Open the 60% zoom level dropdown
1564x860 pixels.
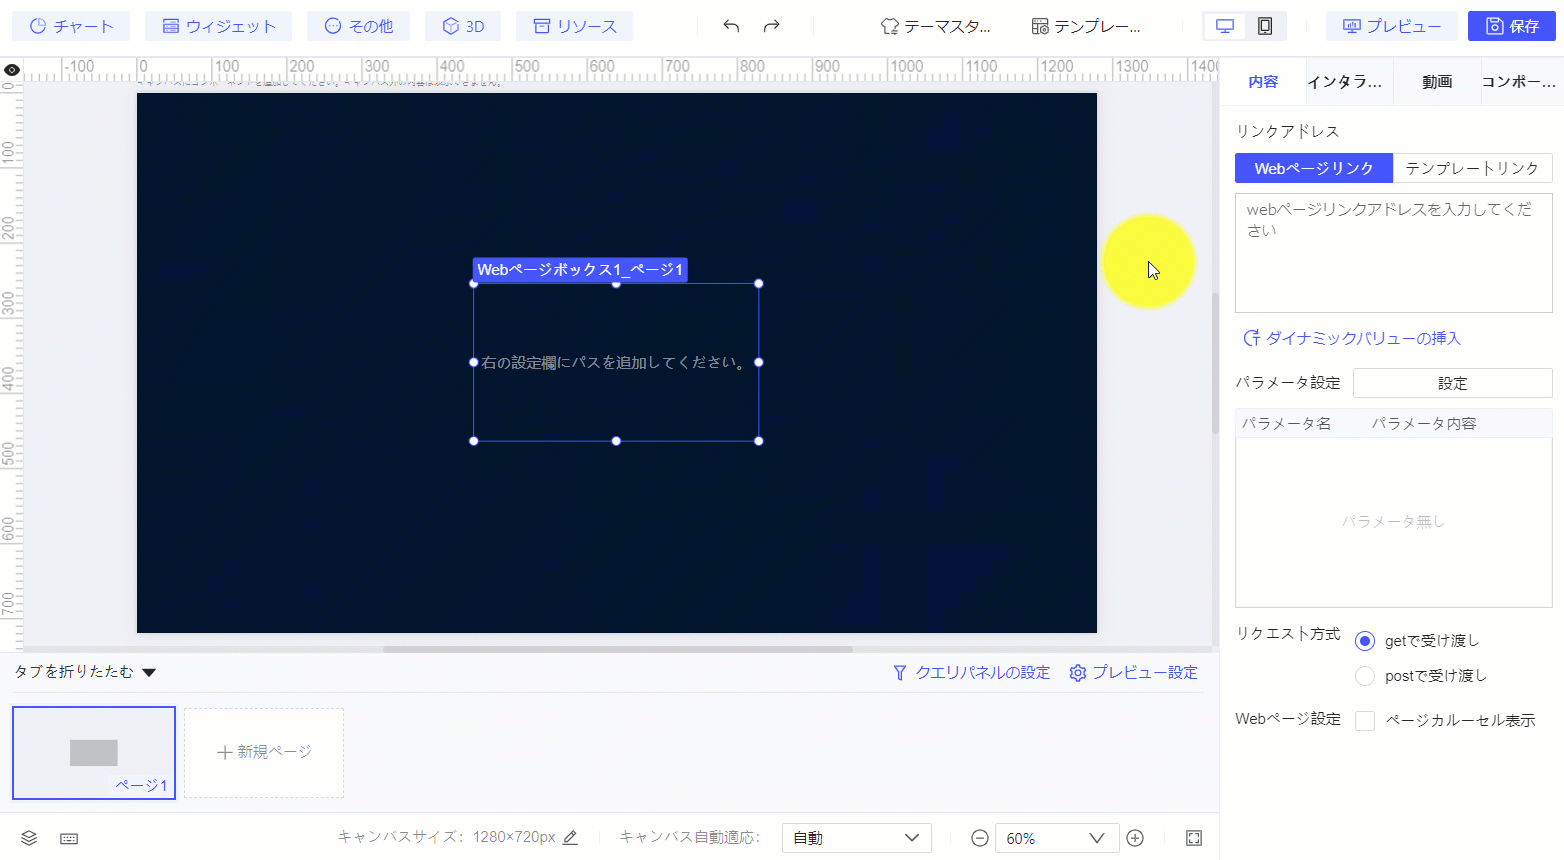pos(1055,838)
